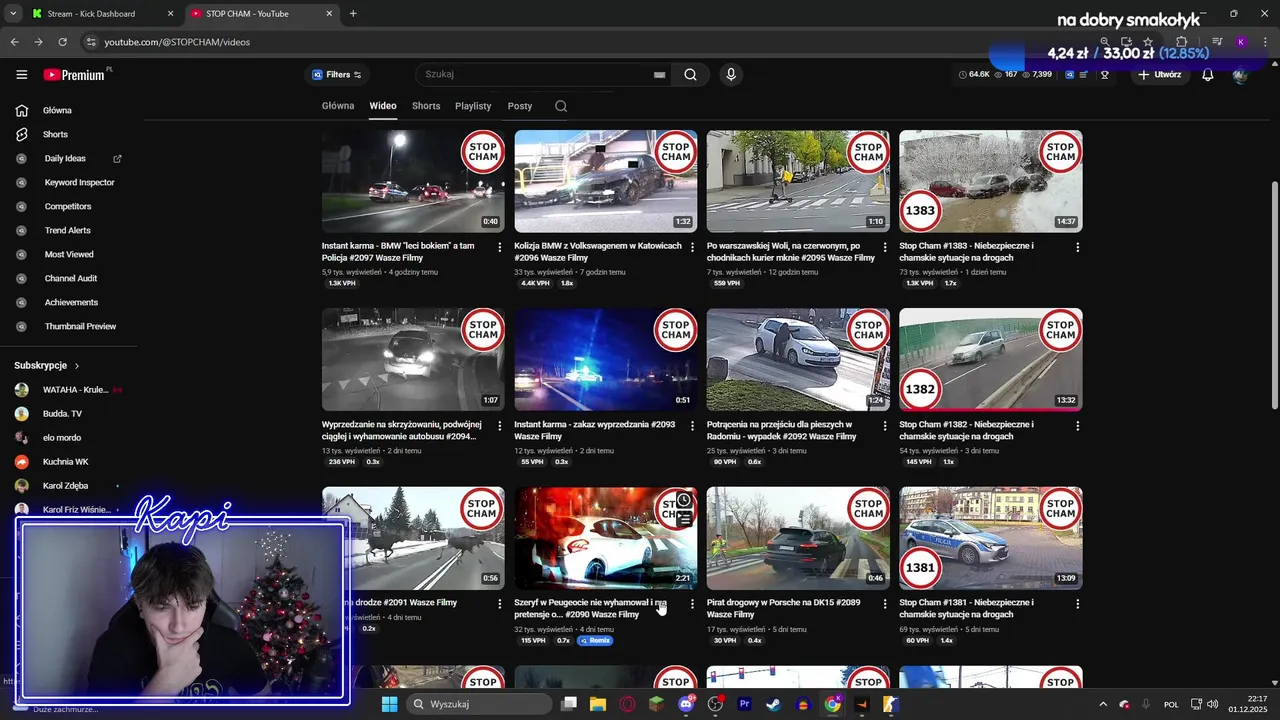Click the browser address bar URL
The width and height of the screenshot is (1280, 720).
click(177, 42)
